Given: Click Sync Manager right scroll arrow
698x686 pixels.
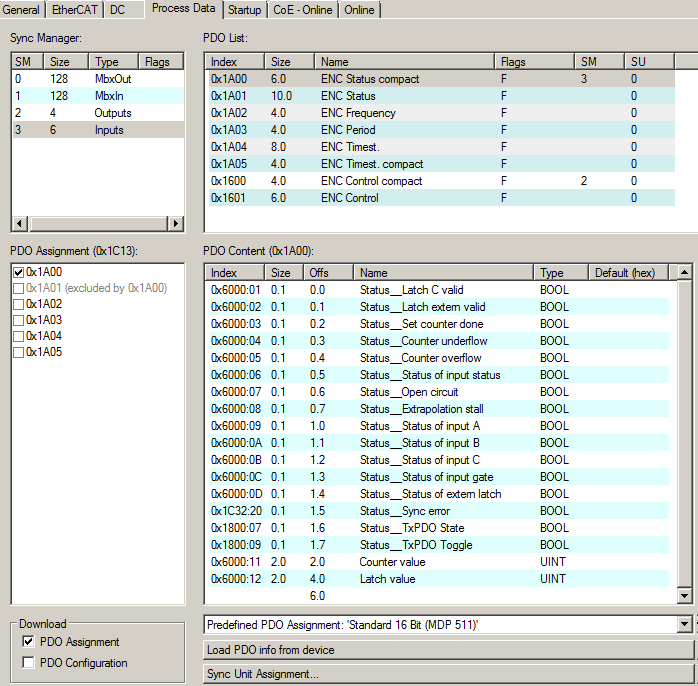Looking at the screenshot, I should 175,223.
